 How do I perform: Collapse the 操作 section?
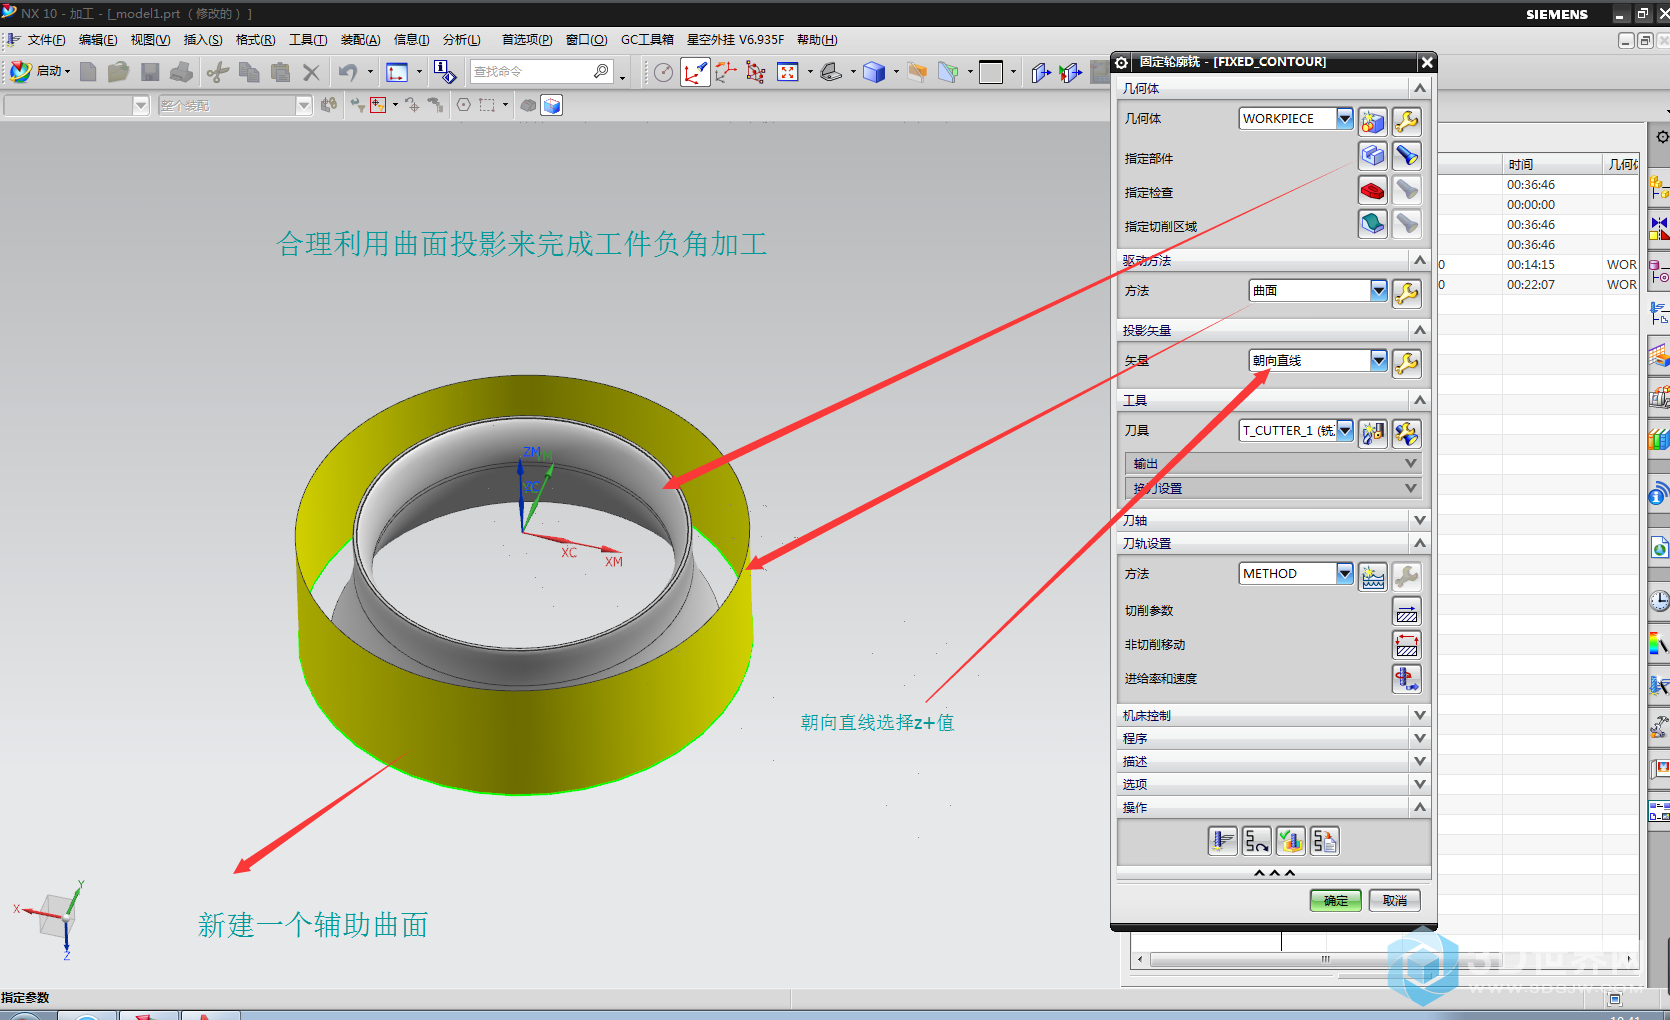click(x=1273, y=807)
